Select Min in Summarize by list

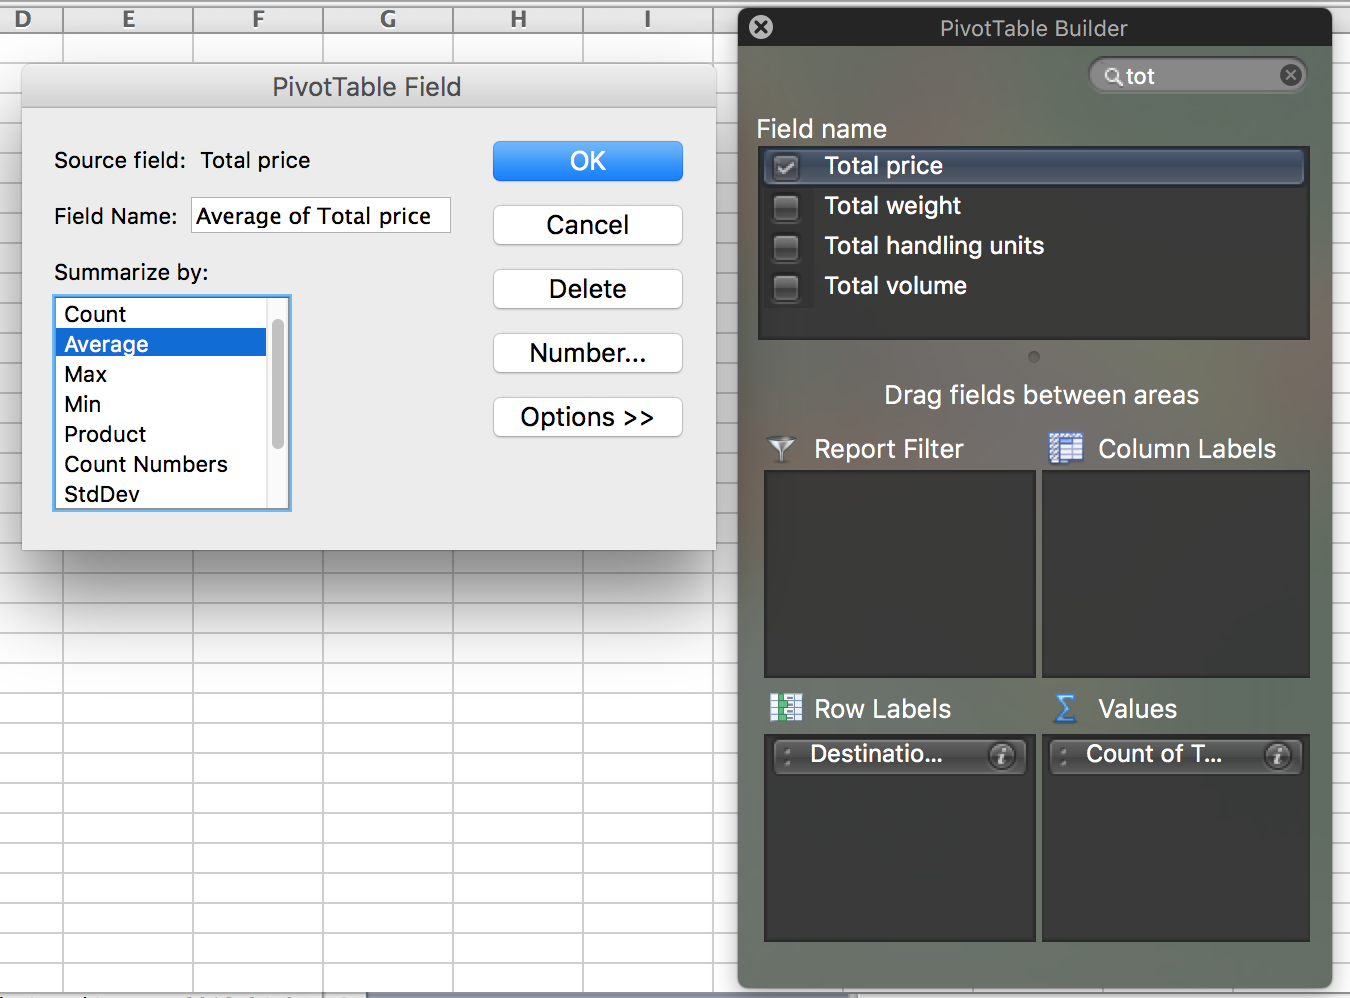pyautogui.click(x=161, y=404)
